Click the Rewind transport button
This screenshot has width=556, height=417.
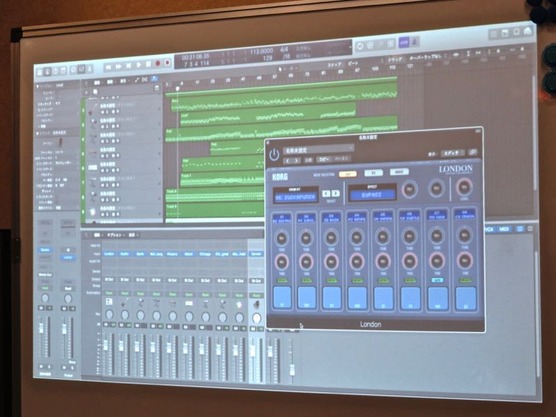pyautogui.click(x=109, y=67)
